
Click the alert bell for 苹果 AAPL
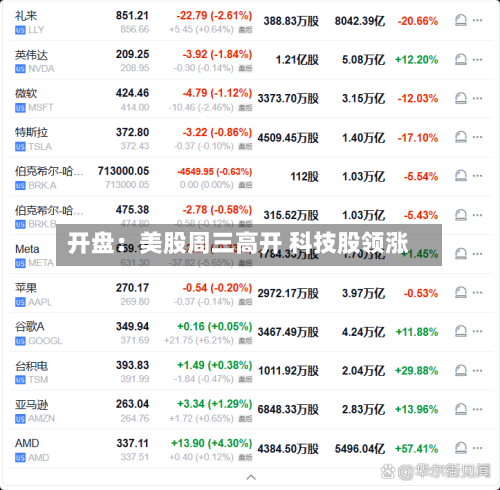click(x=461, y=293)
